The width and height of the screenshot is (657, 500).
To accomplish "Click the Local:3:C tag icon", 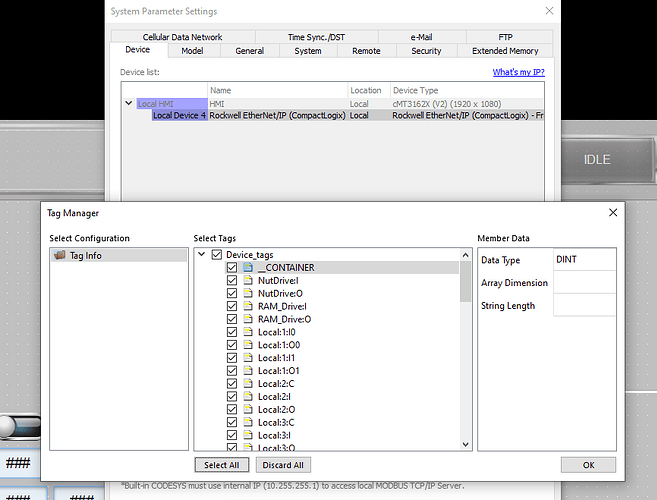I will [248, 423].
